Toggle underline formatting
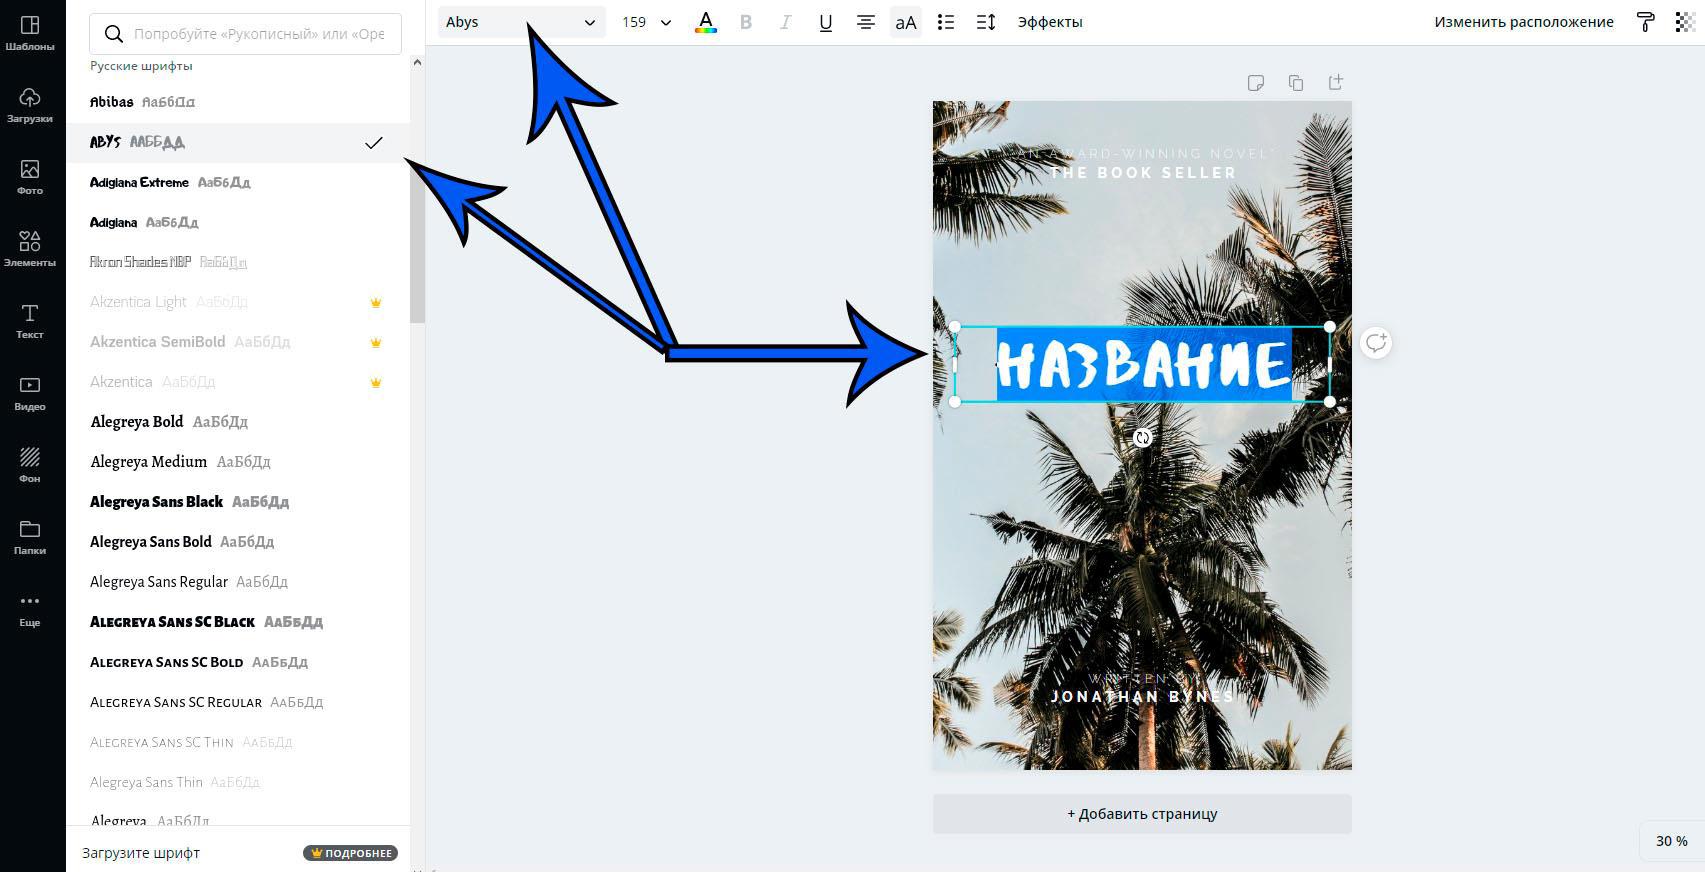The image size is (1705, 872). (826, 22)
